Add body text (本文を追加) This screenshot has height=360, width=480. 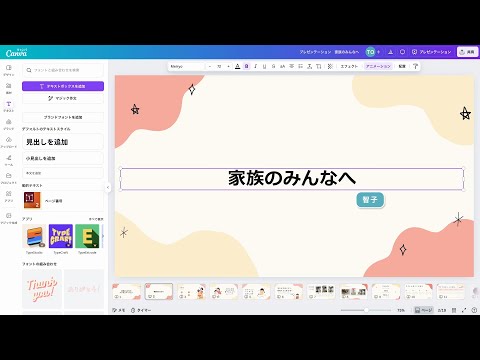[63, 173]
